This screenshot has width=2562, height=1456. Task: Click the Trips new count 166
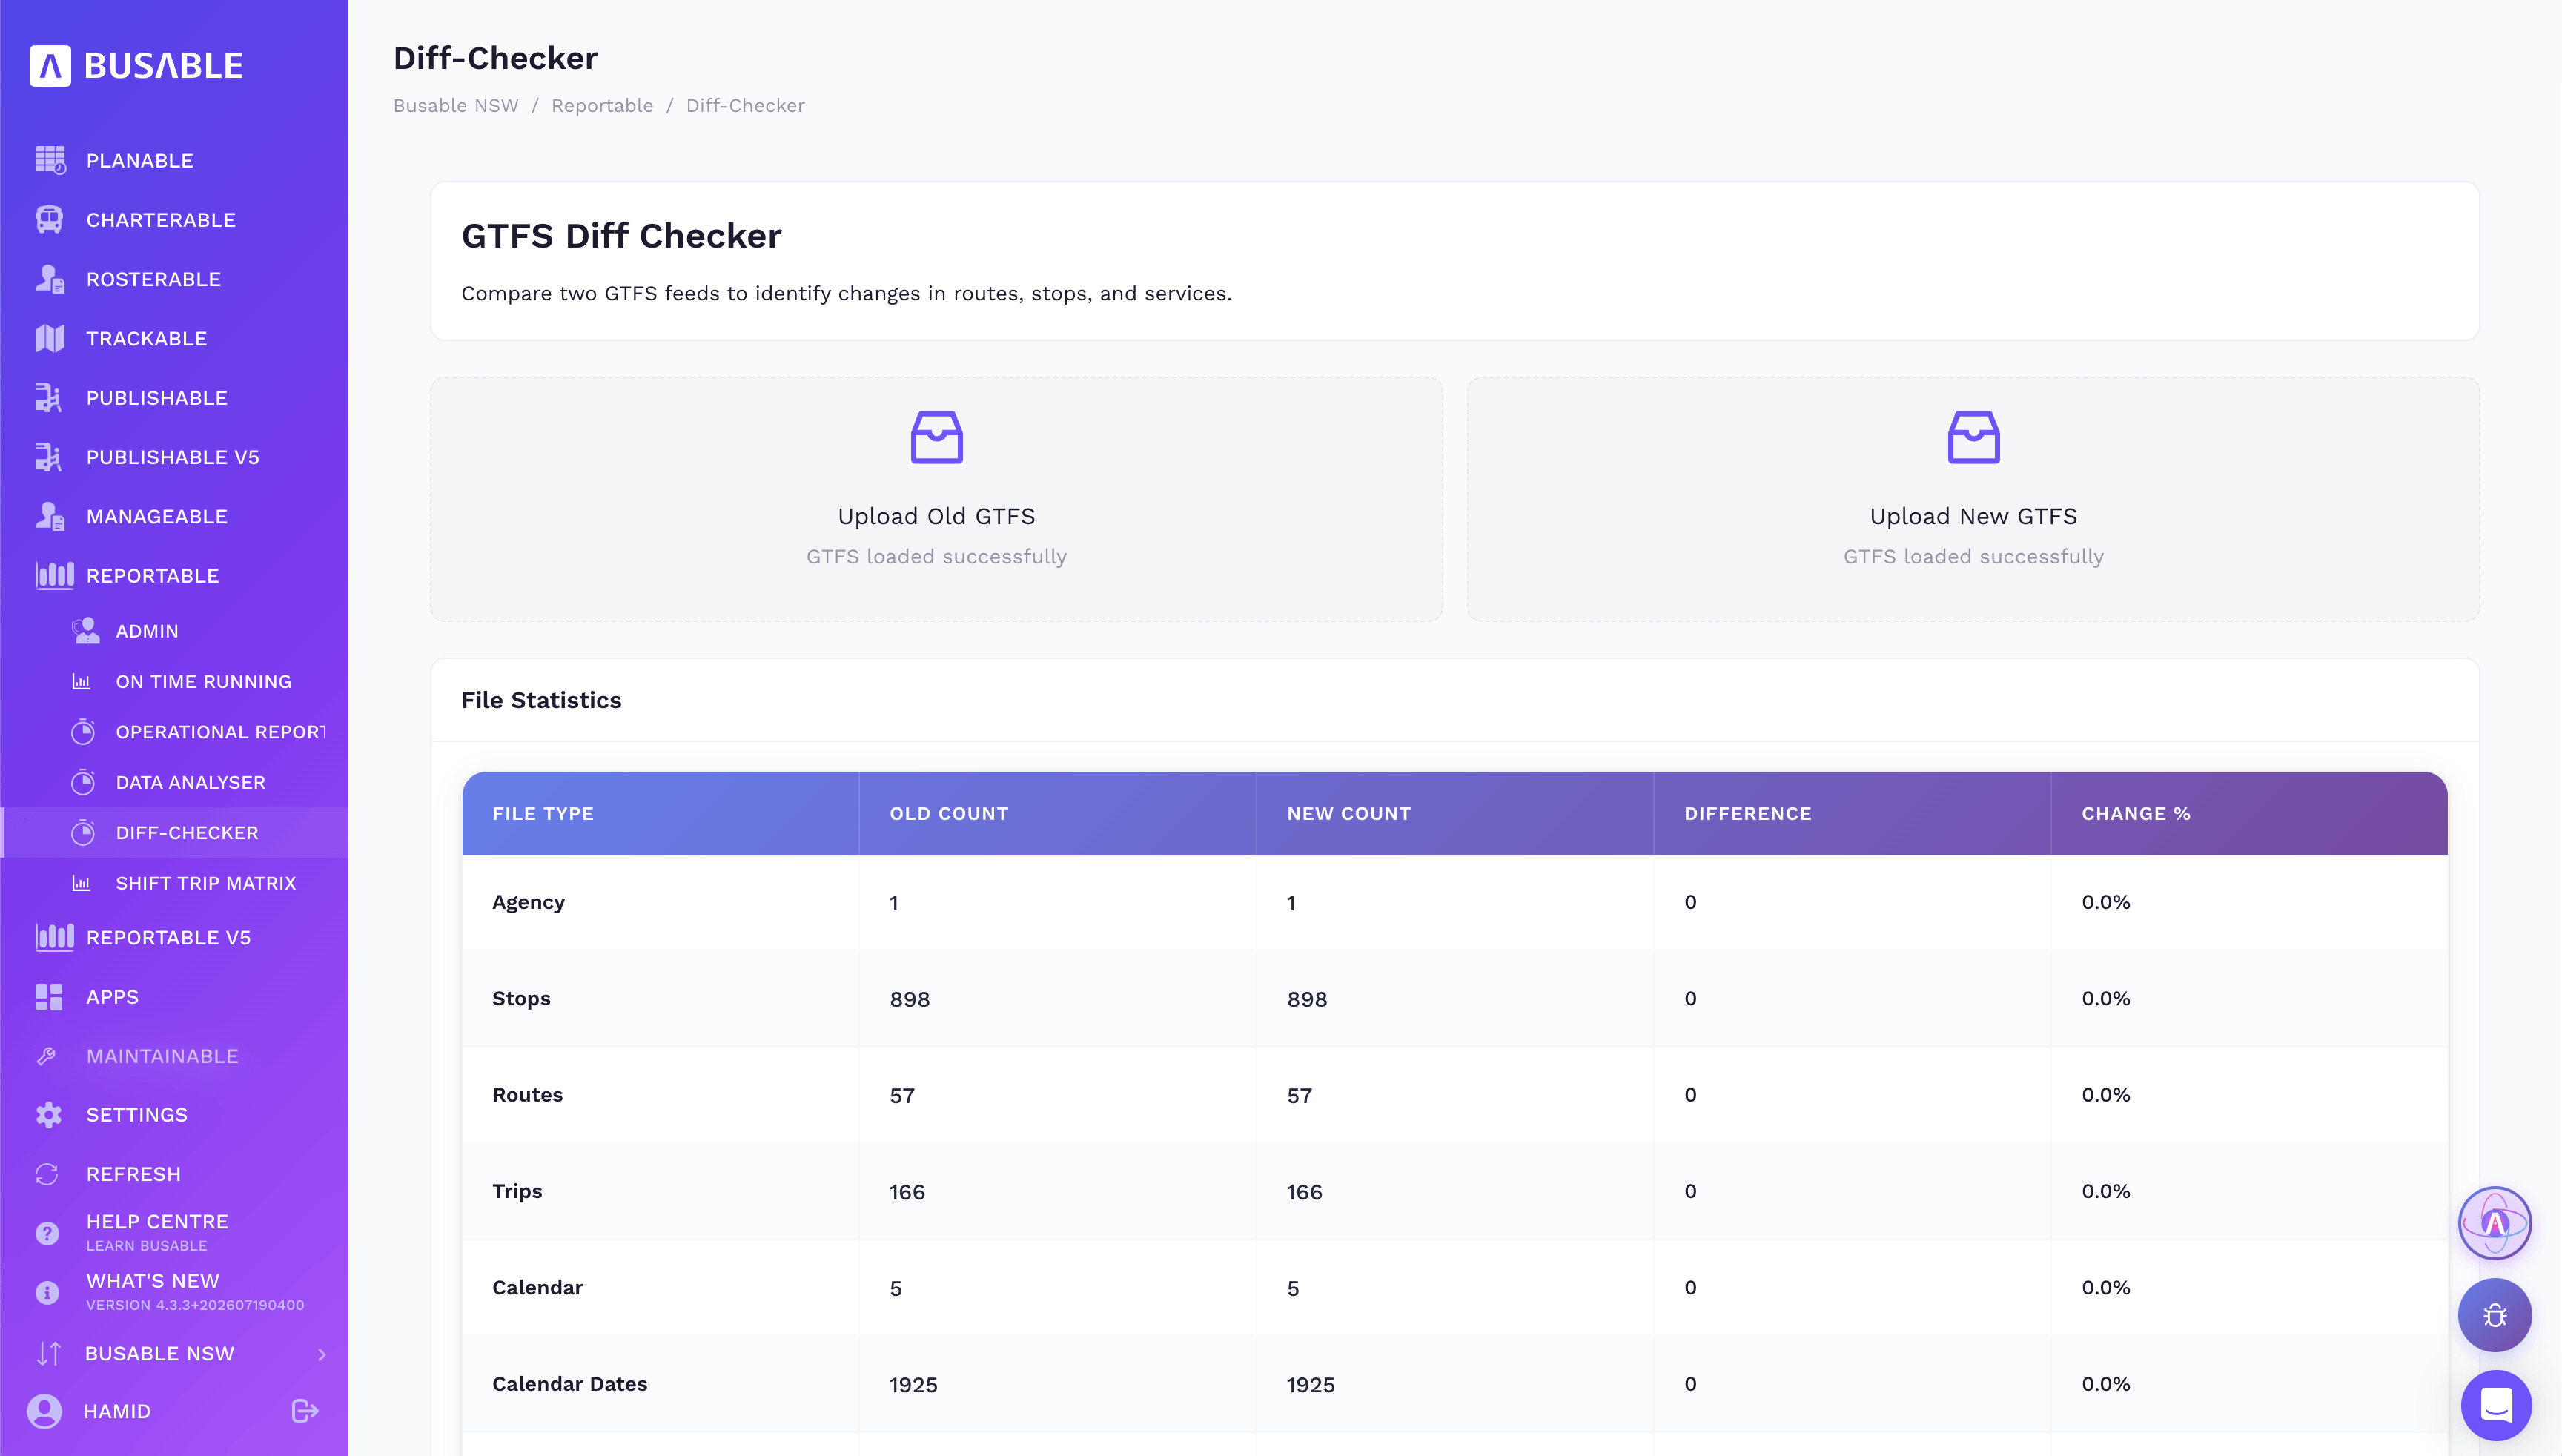(1304, 1192)
